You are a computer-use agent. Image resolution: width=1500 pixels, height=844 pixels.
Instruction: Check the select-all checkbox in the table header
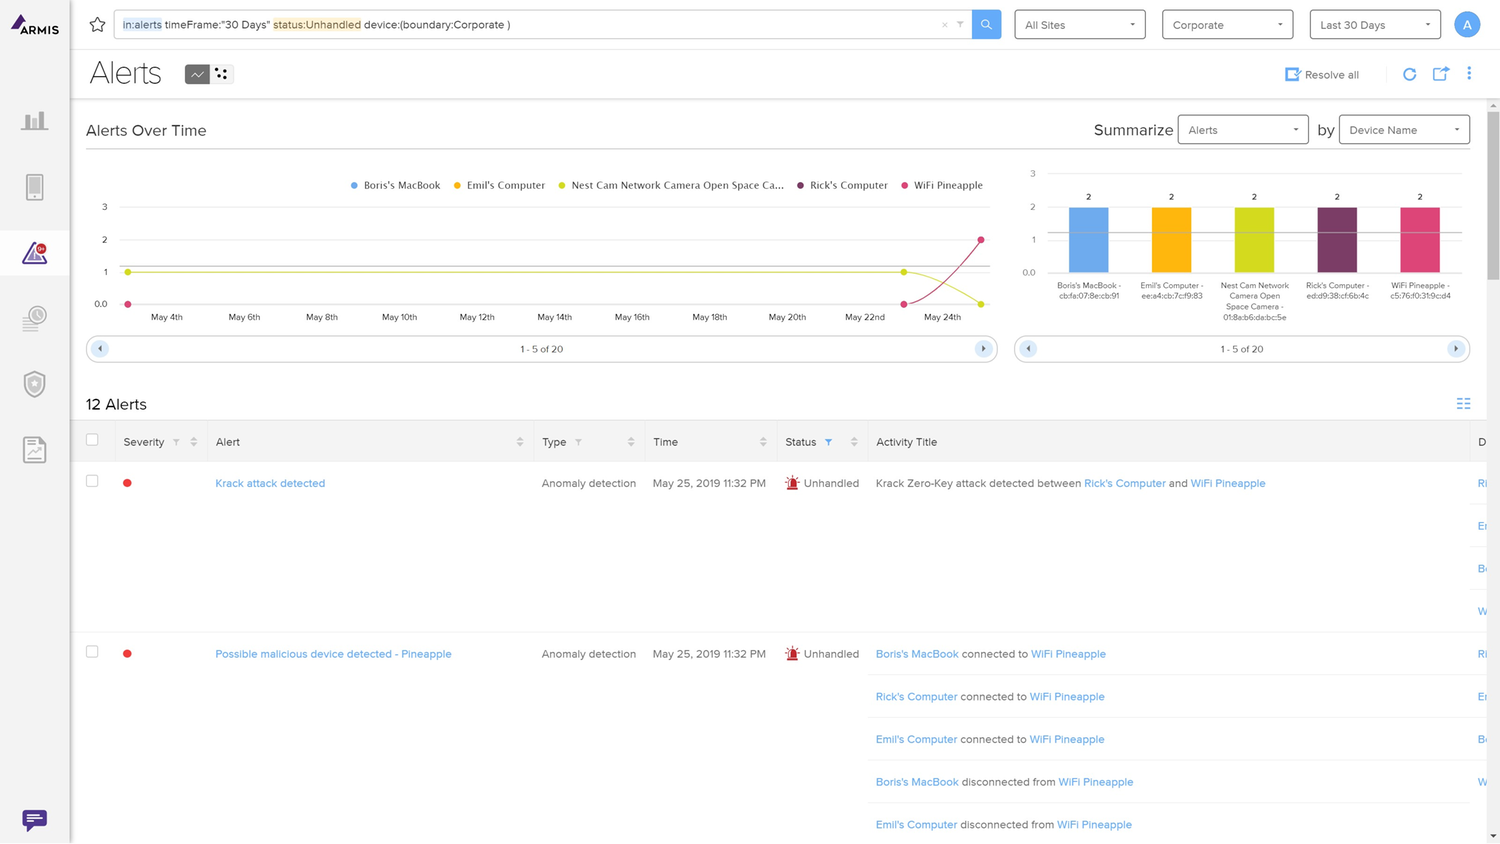click(92, 440)
